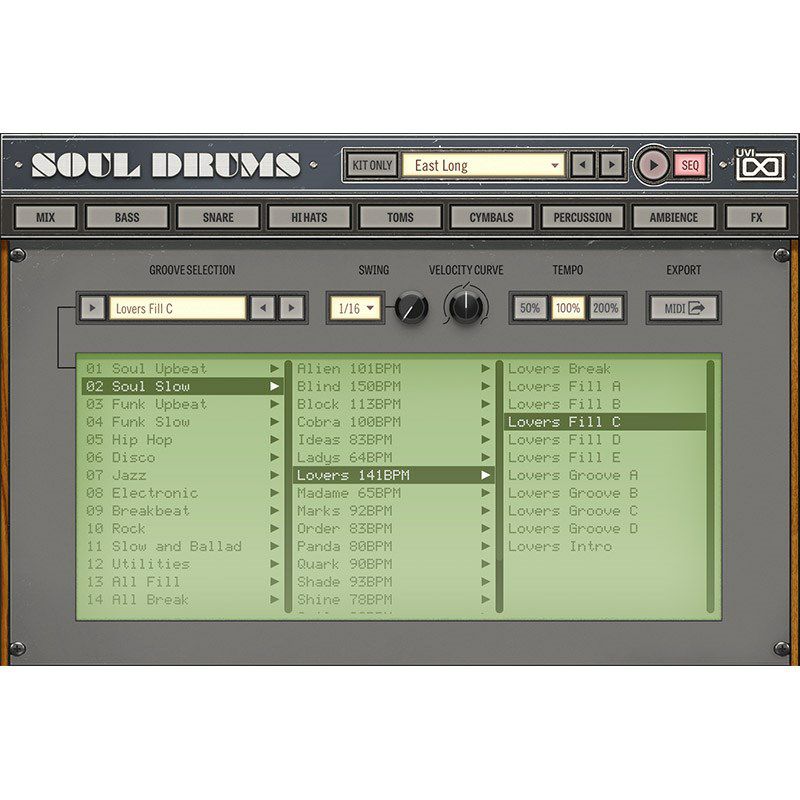
Task: Toggle the KIT ONLY button
Action: point(372,165)
